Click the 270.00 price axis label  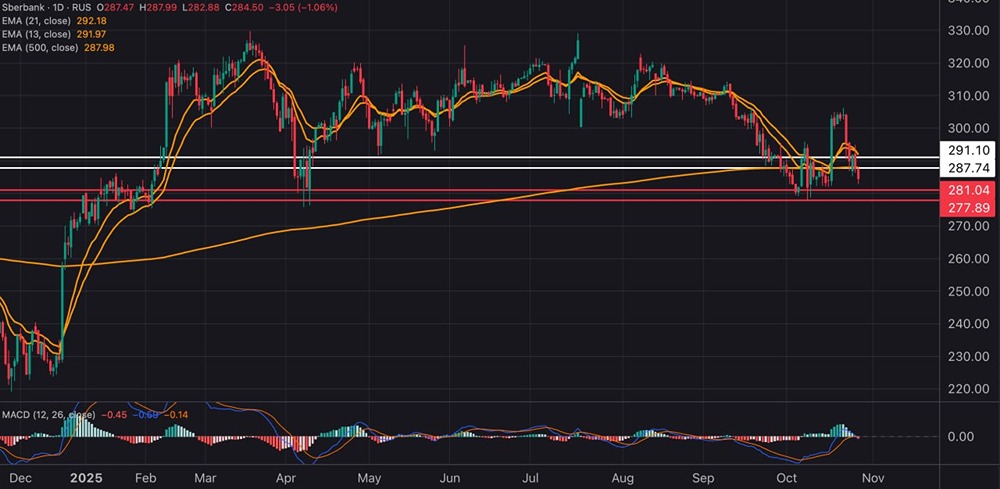[969, 226]
